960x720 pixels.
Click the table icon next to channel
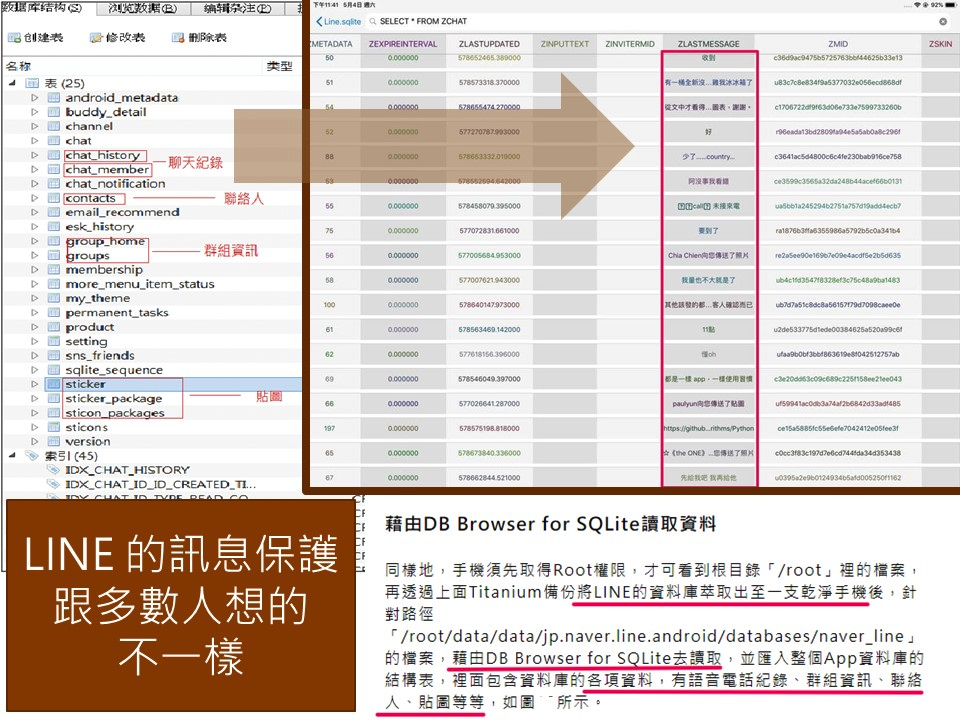click(54, 126)
